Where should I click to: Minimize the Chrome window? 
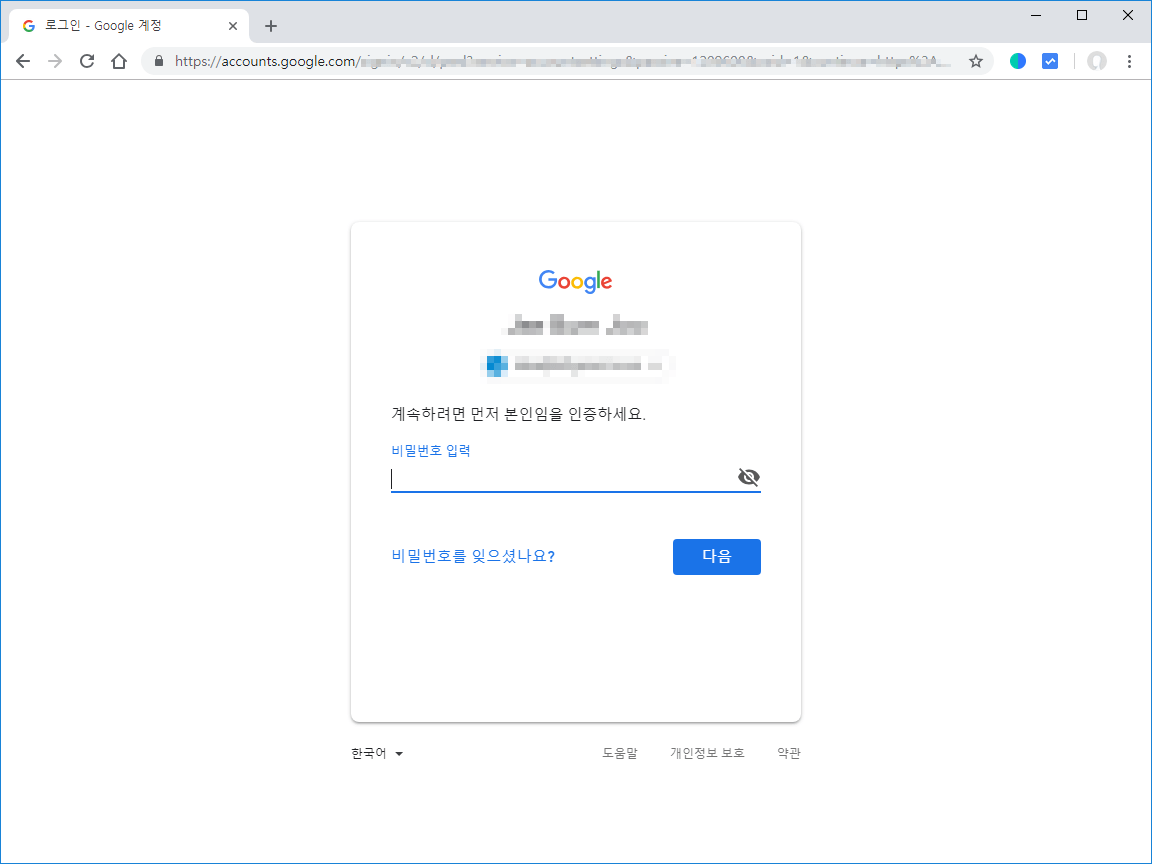click(1036, 15)
